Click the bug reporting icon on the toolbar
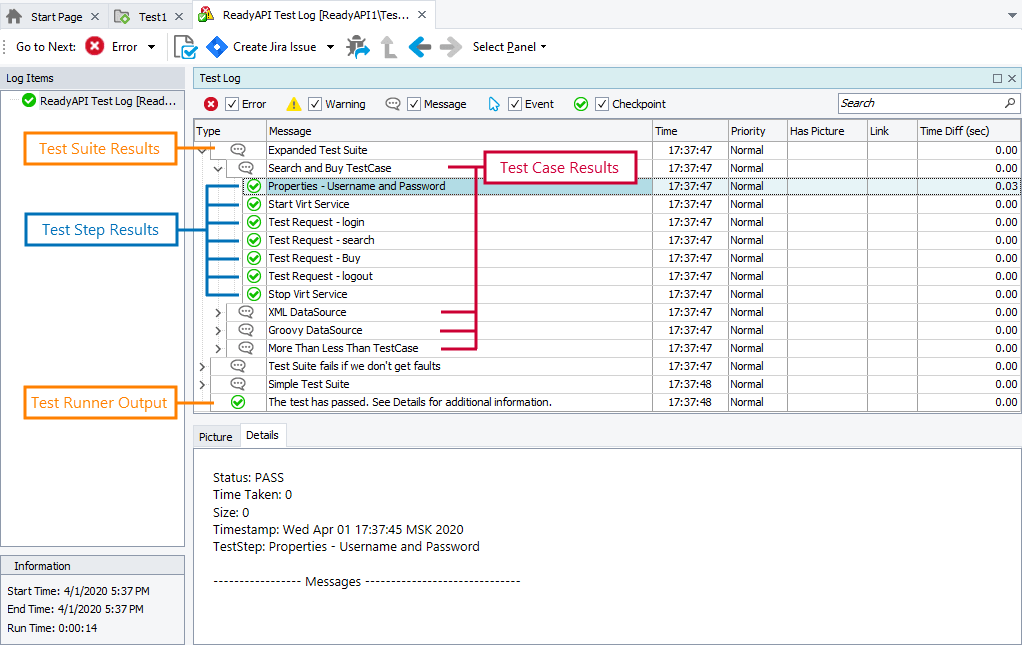This screenshot has height=645, width=1022. click(358, 46)
